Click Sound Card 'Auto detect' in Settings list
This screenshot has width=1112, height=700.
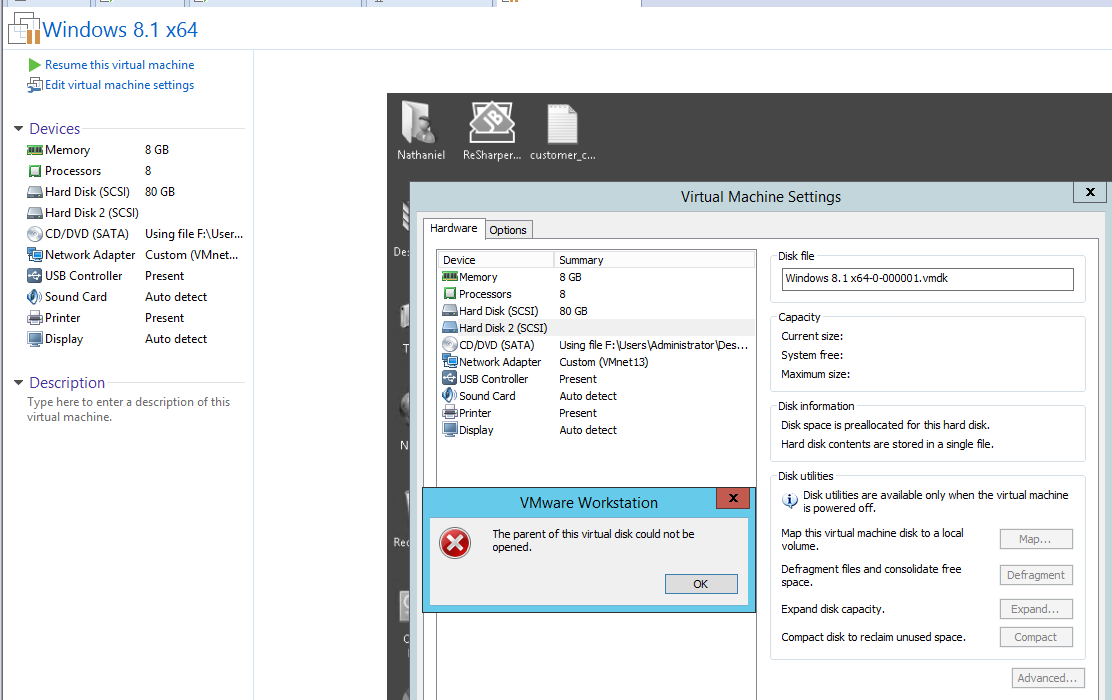[588, 396]
